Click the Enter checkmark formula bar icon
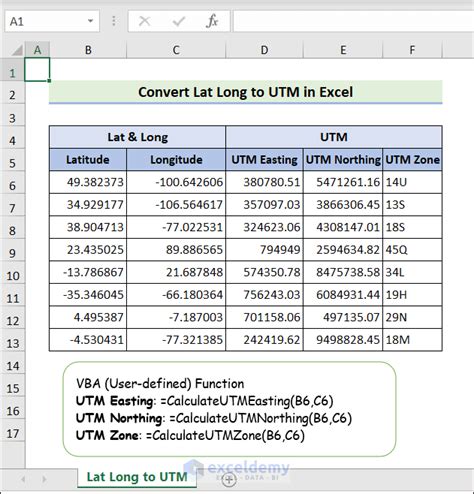Viewport: 474px width, 494px height. pyautogui.click(x=179, y=21)
